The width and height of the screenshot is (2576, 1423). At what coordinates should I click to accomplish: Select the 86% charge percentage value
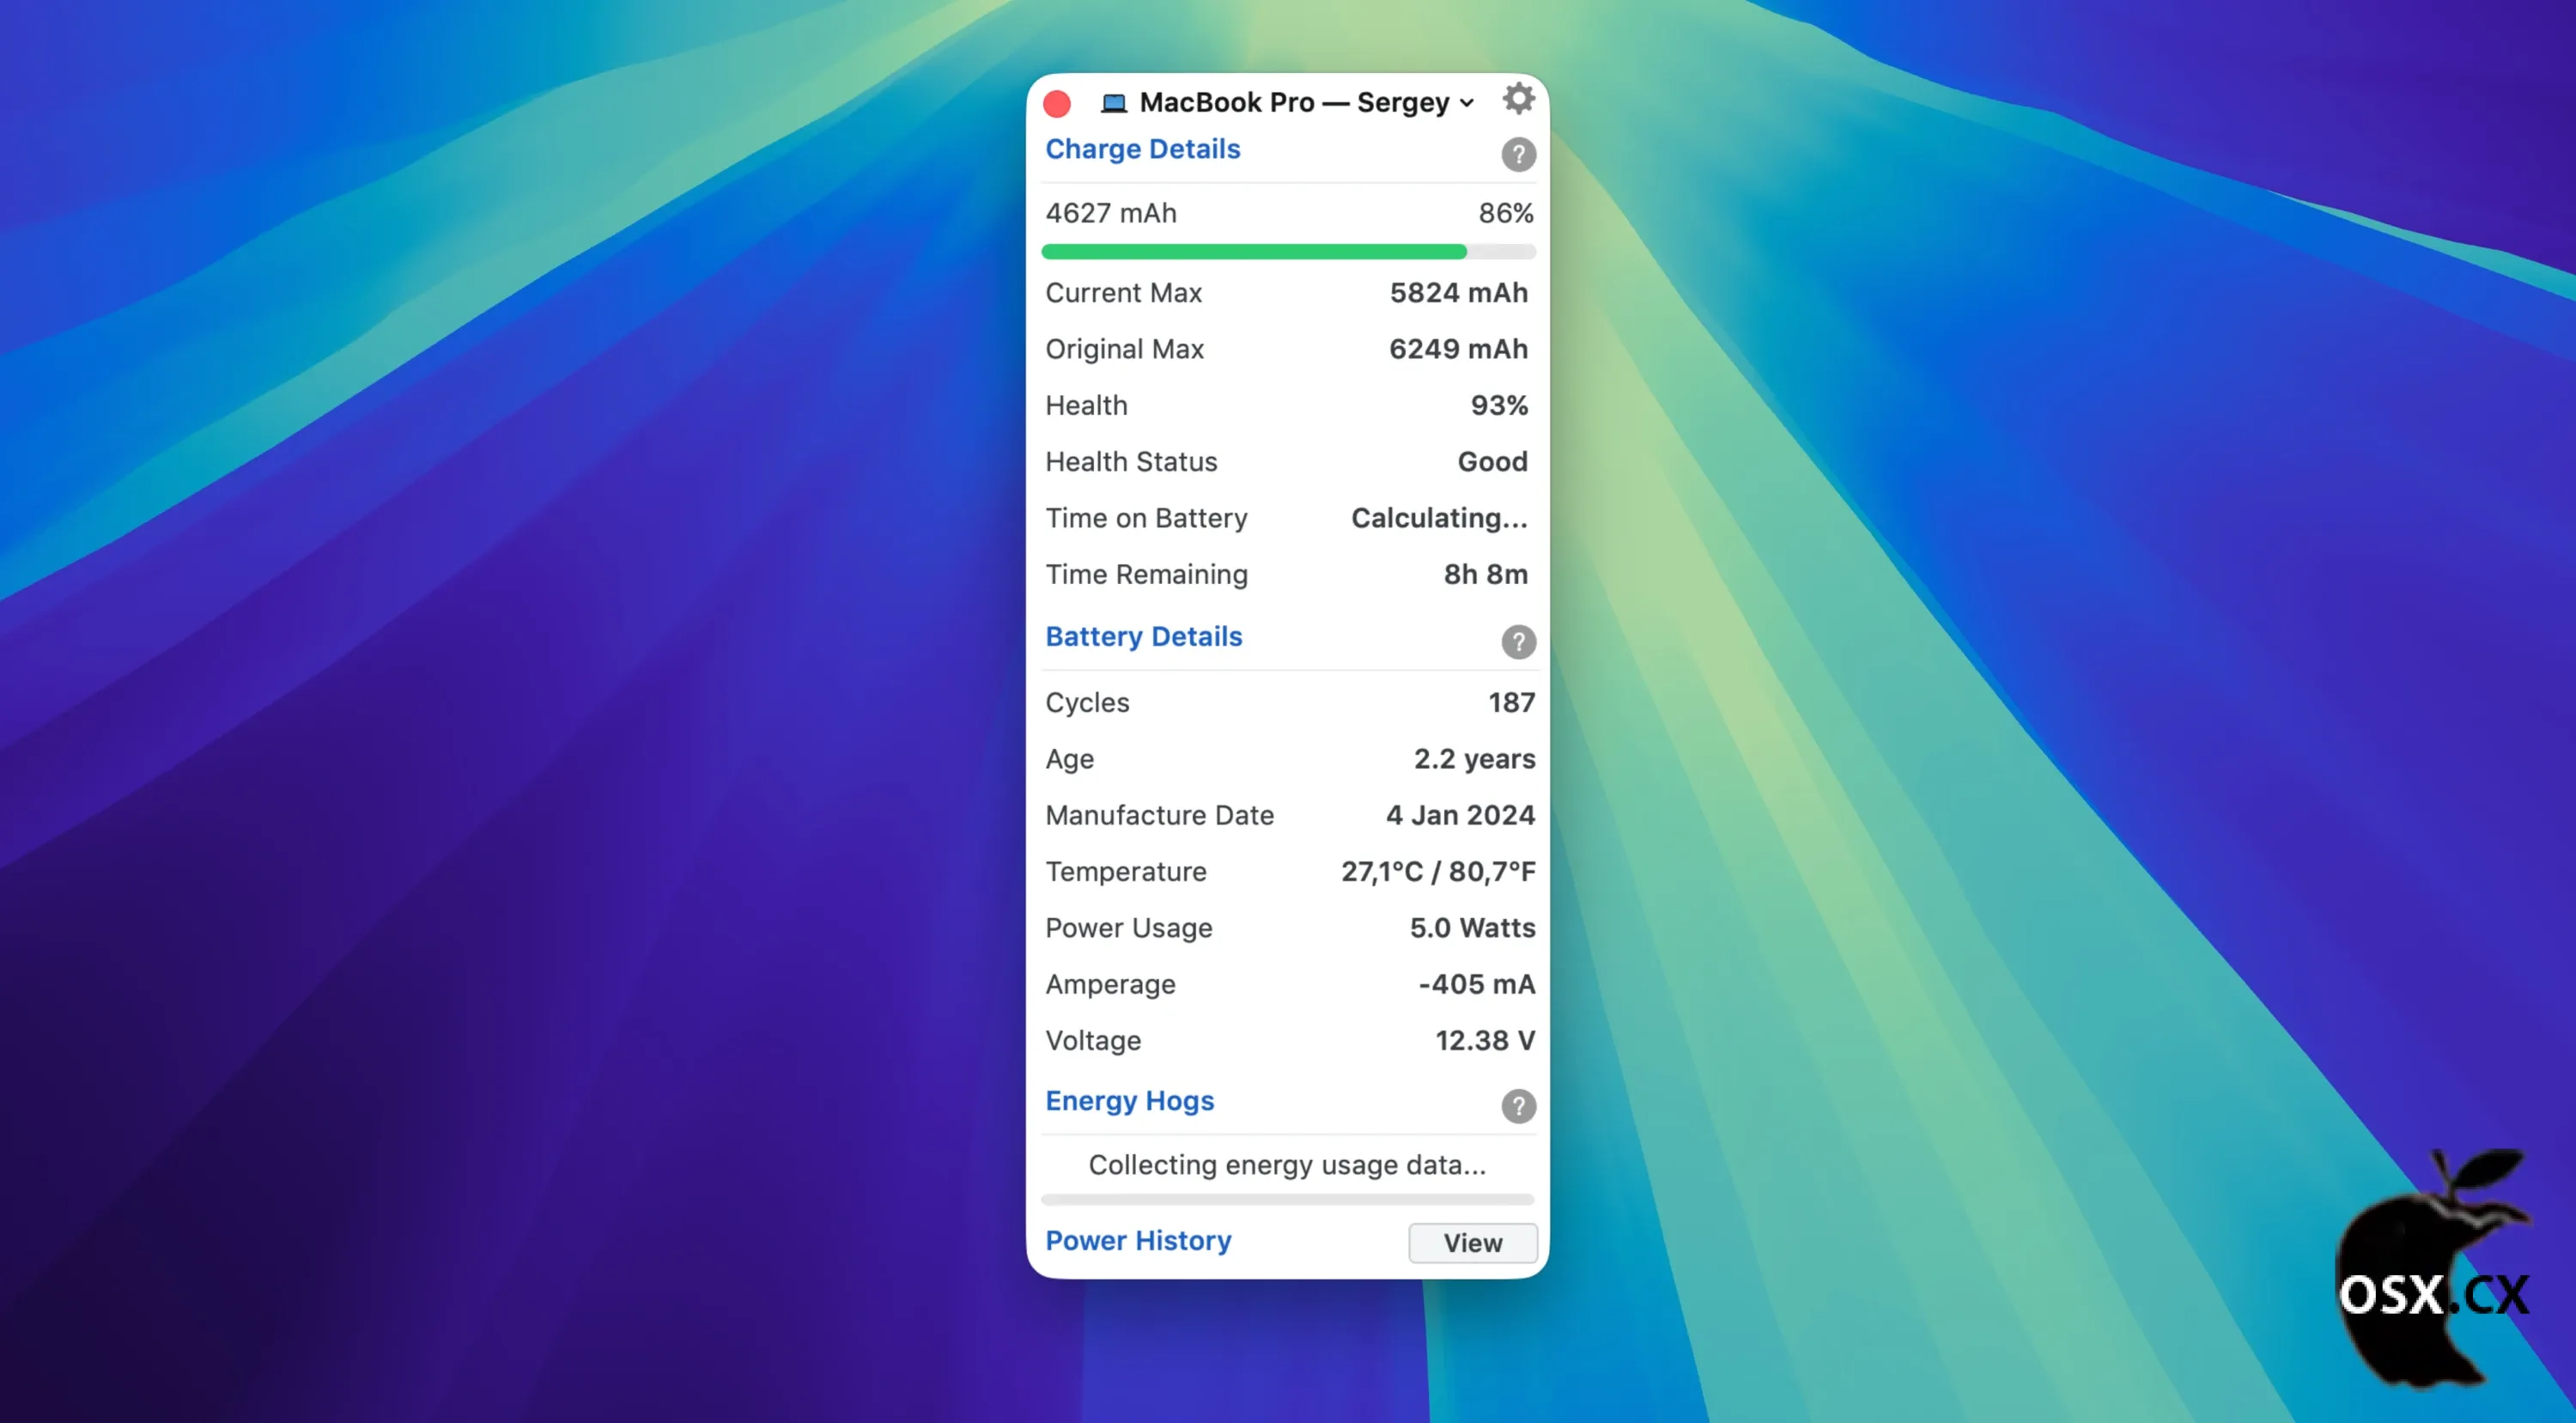pos(1506,212)
